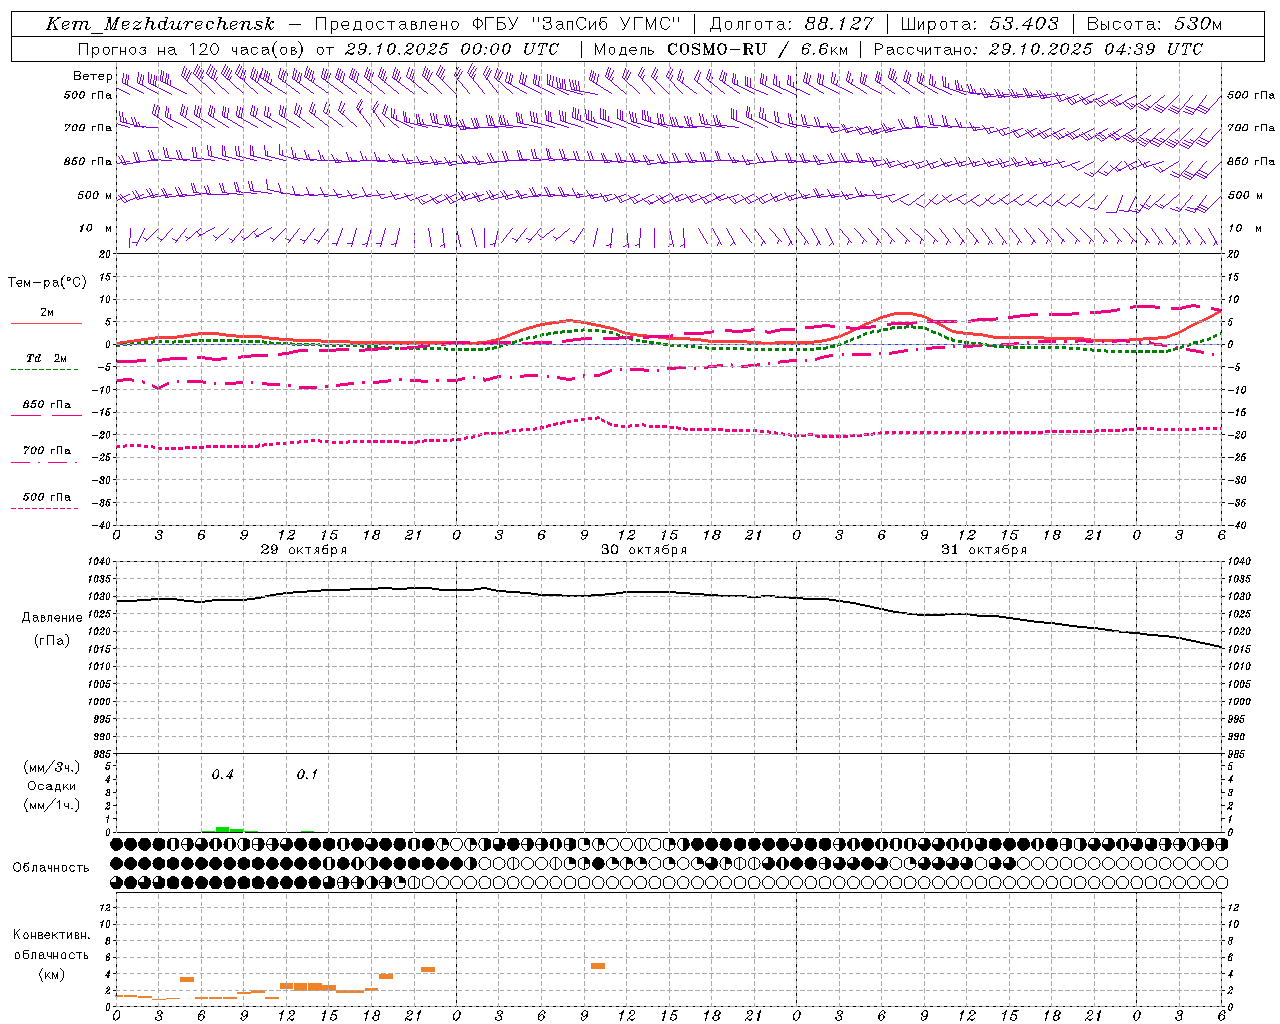Select the Долгота: 88.127 longitude value

coord(791,24)
